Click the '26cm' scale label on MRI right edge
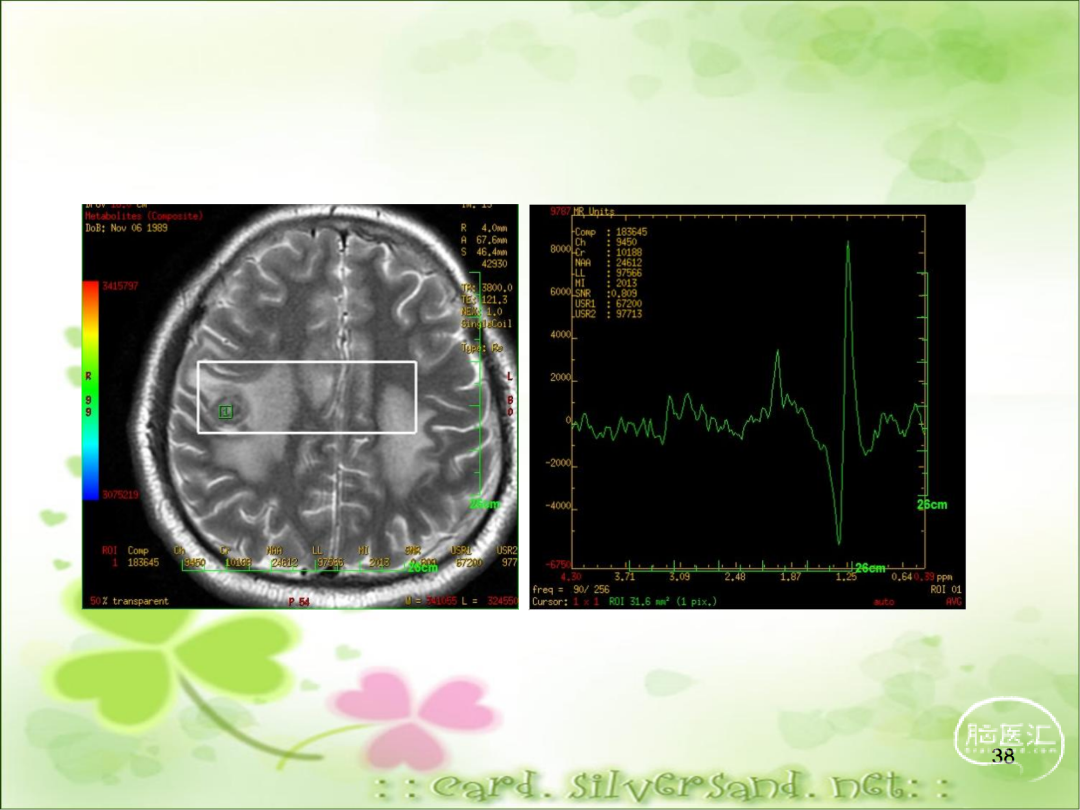This screenshot has height=810, width=1080. [x=485, y=504]
